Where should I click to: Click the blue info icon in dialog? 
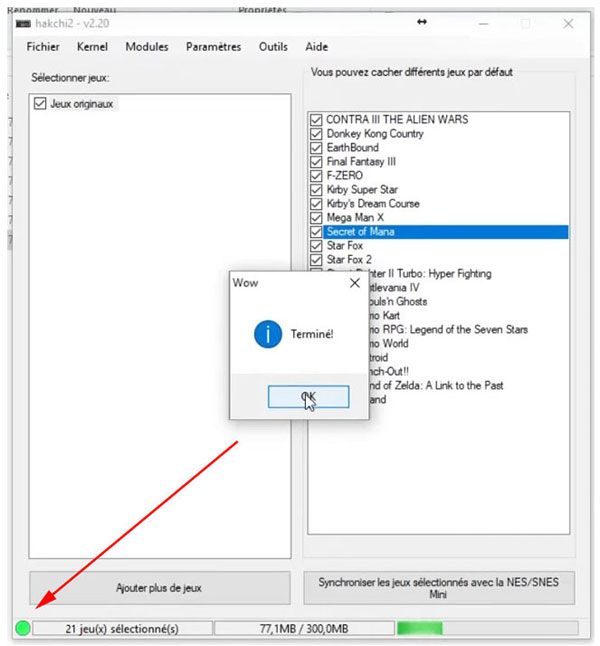(268, 335)
